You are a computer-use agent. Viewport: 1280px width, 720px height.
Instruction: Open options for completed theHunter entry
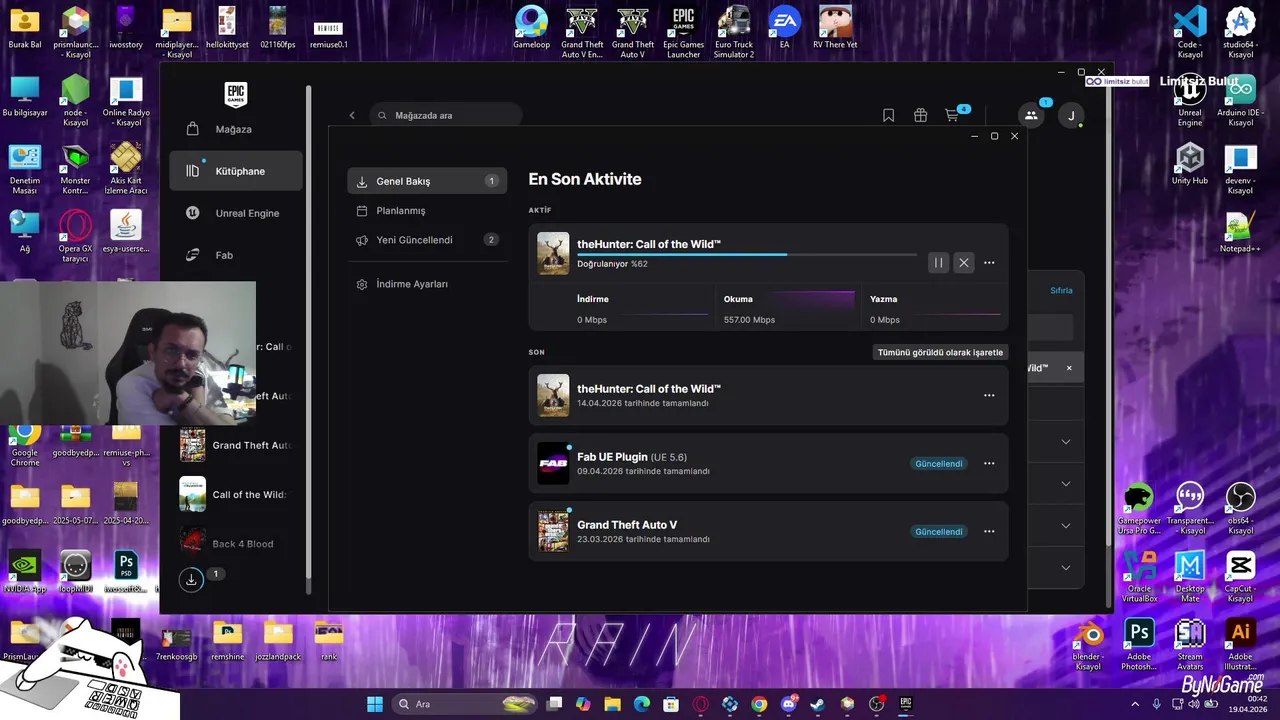click(x=989, y=395)
